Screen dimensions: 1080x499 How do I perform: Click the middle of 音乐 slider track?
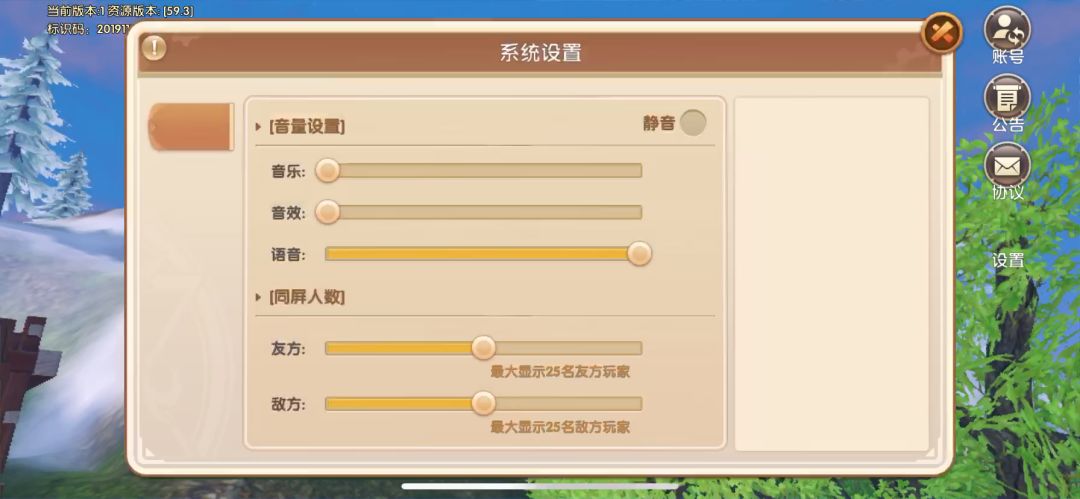click(x=483, y=171)
